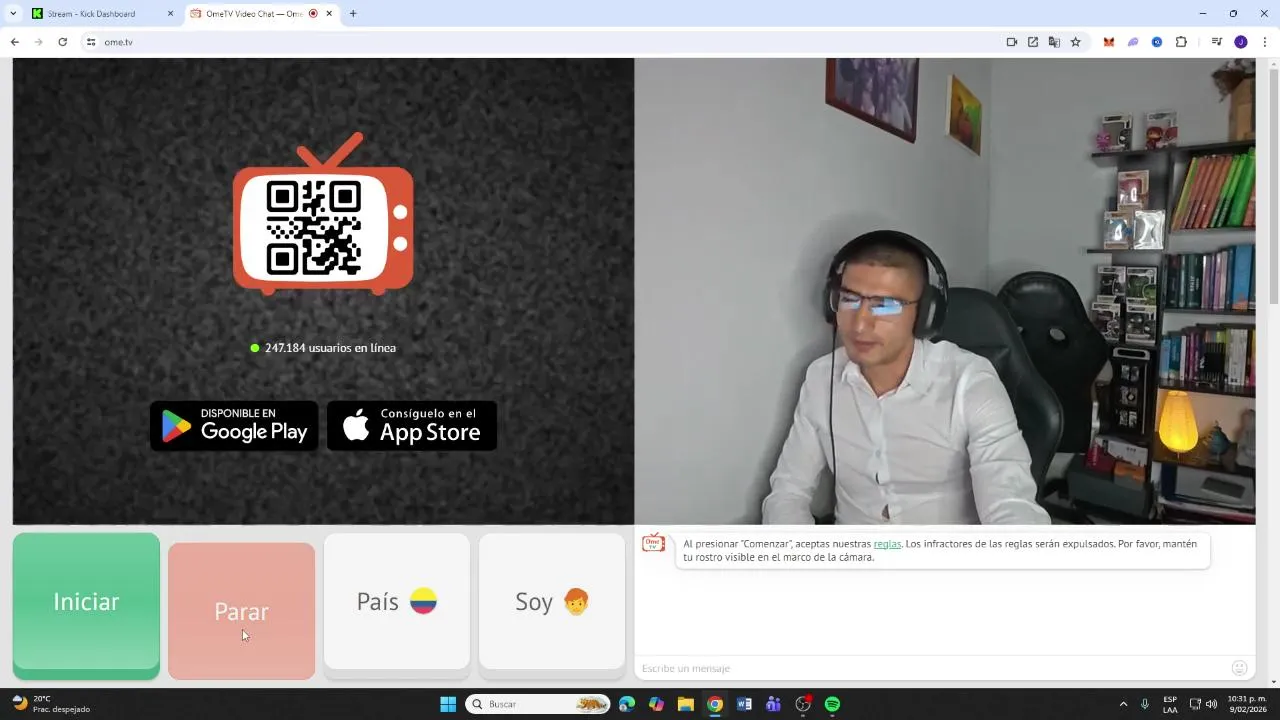This screenshot has width=1280, height=720.
Task: Switch the ESP LAA keyboard language
Action: click(x=1170, y=704)
